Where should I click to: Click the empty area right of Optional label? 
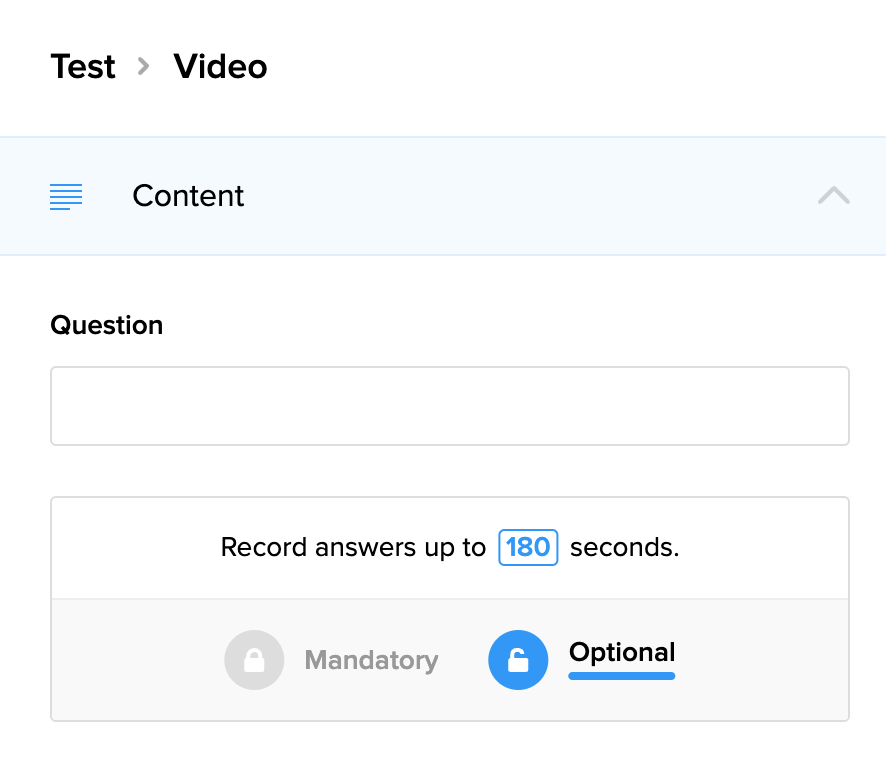(760, 660)
